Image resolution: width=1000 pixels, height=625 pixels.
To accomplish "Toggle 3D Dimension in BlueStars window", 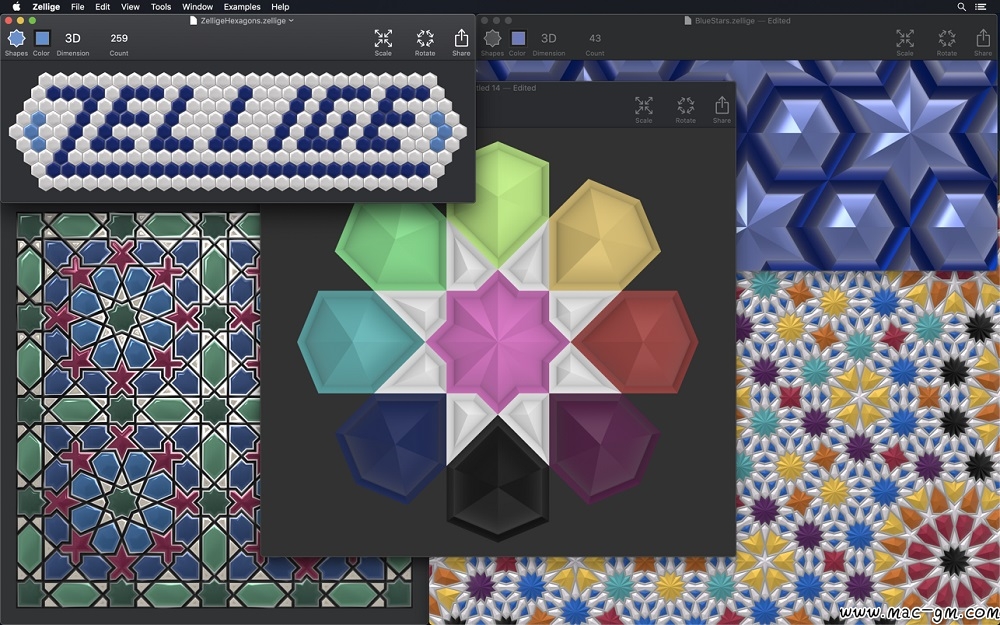I will (549, 39).
